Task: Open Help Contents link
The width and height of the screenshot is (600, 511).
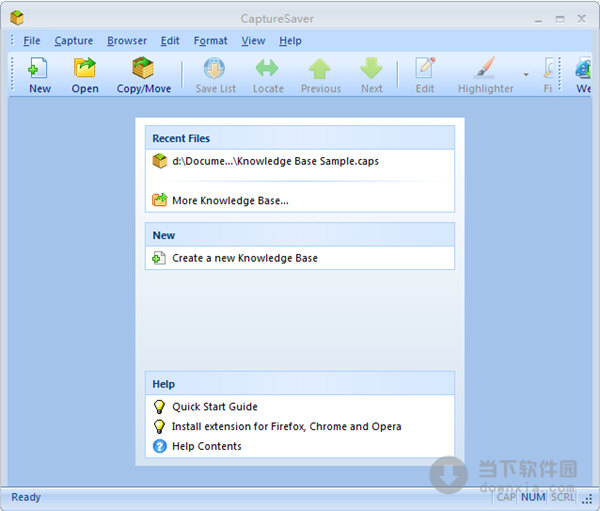Action: [x=207, y=446]
